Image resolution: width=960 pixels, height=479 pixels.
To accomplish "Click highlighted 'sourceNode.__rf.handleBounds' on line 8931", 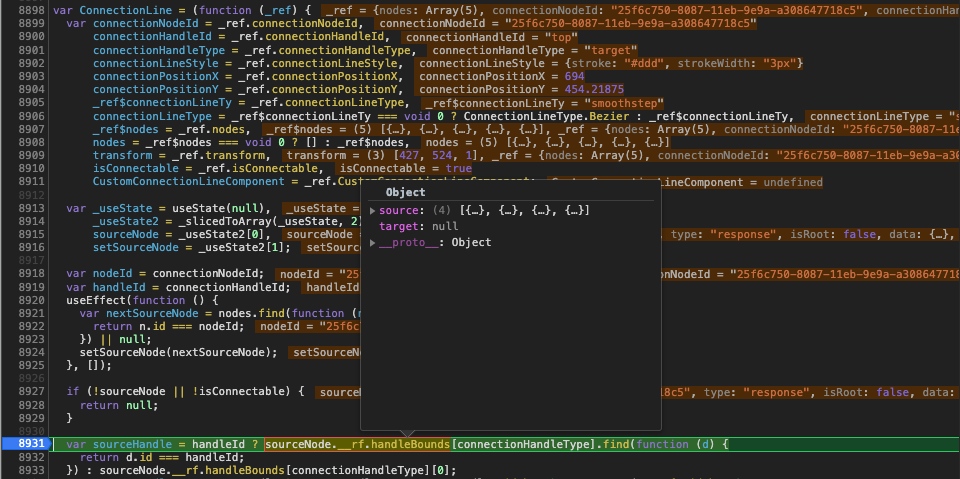I will pyautogui.click(x=358, y=444).
